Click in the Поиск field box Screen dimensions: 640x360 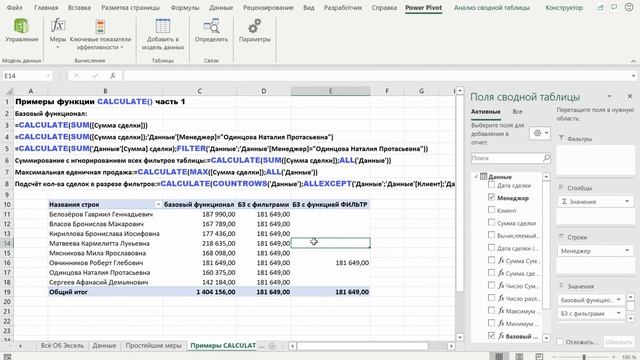[x=507, y=158]
